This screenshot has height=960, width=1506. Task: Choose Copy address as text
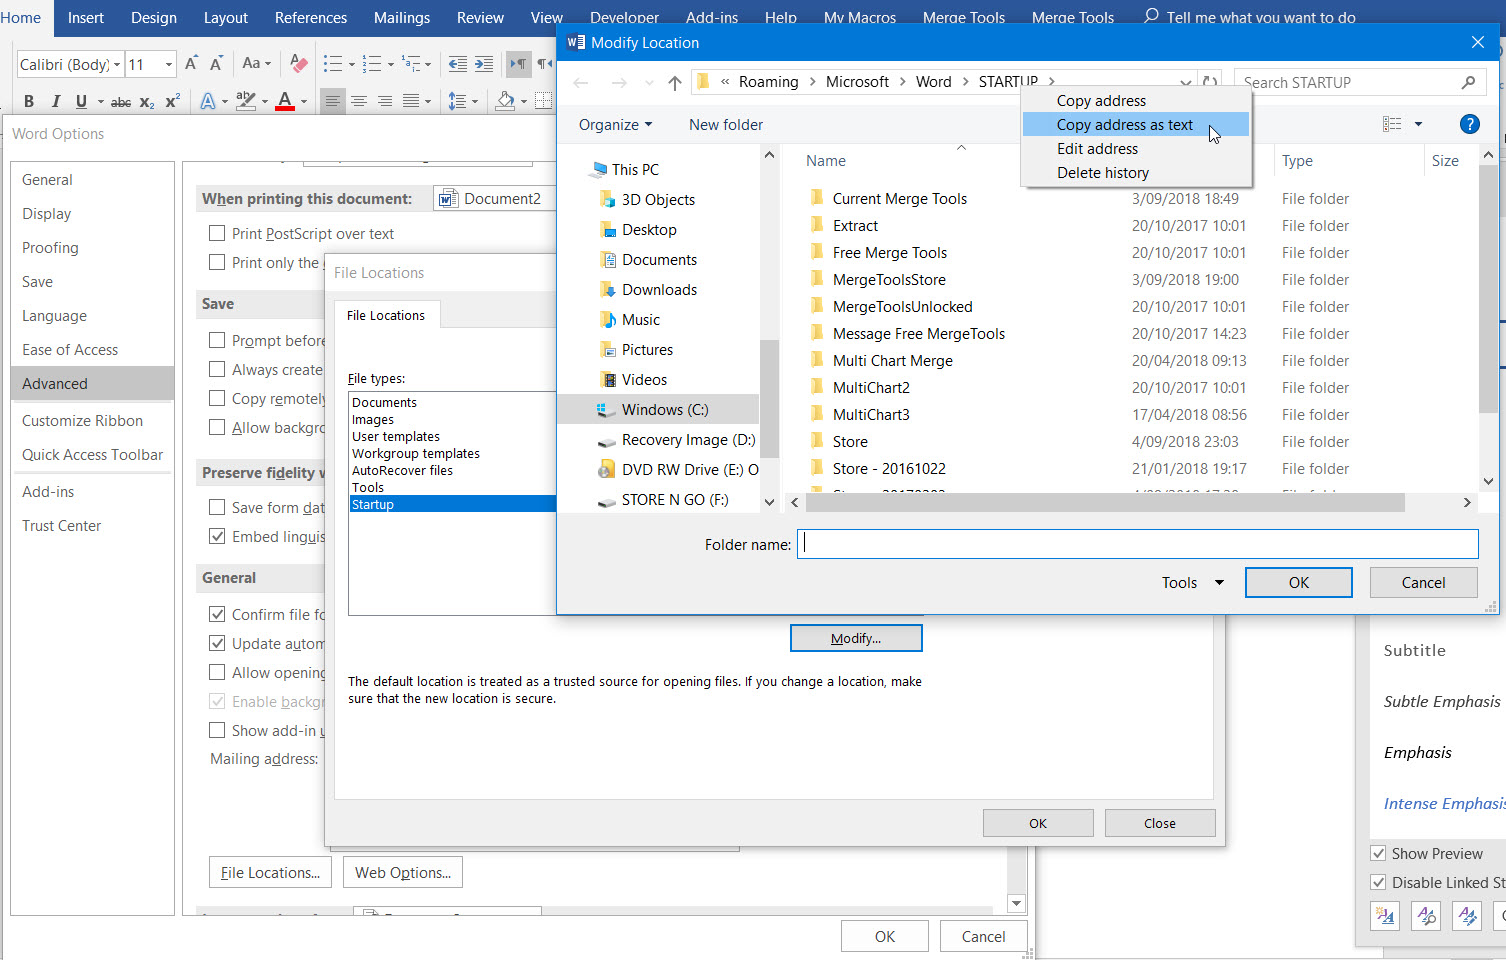(1135, 124)
